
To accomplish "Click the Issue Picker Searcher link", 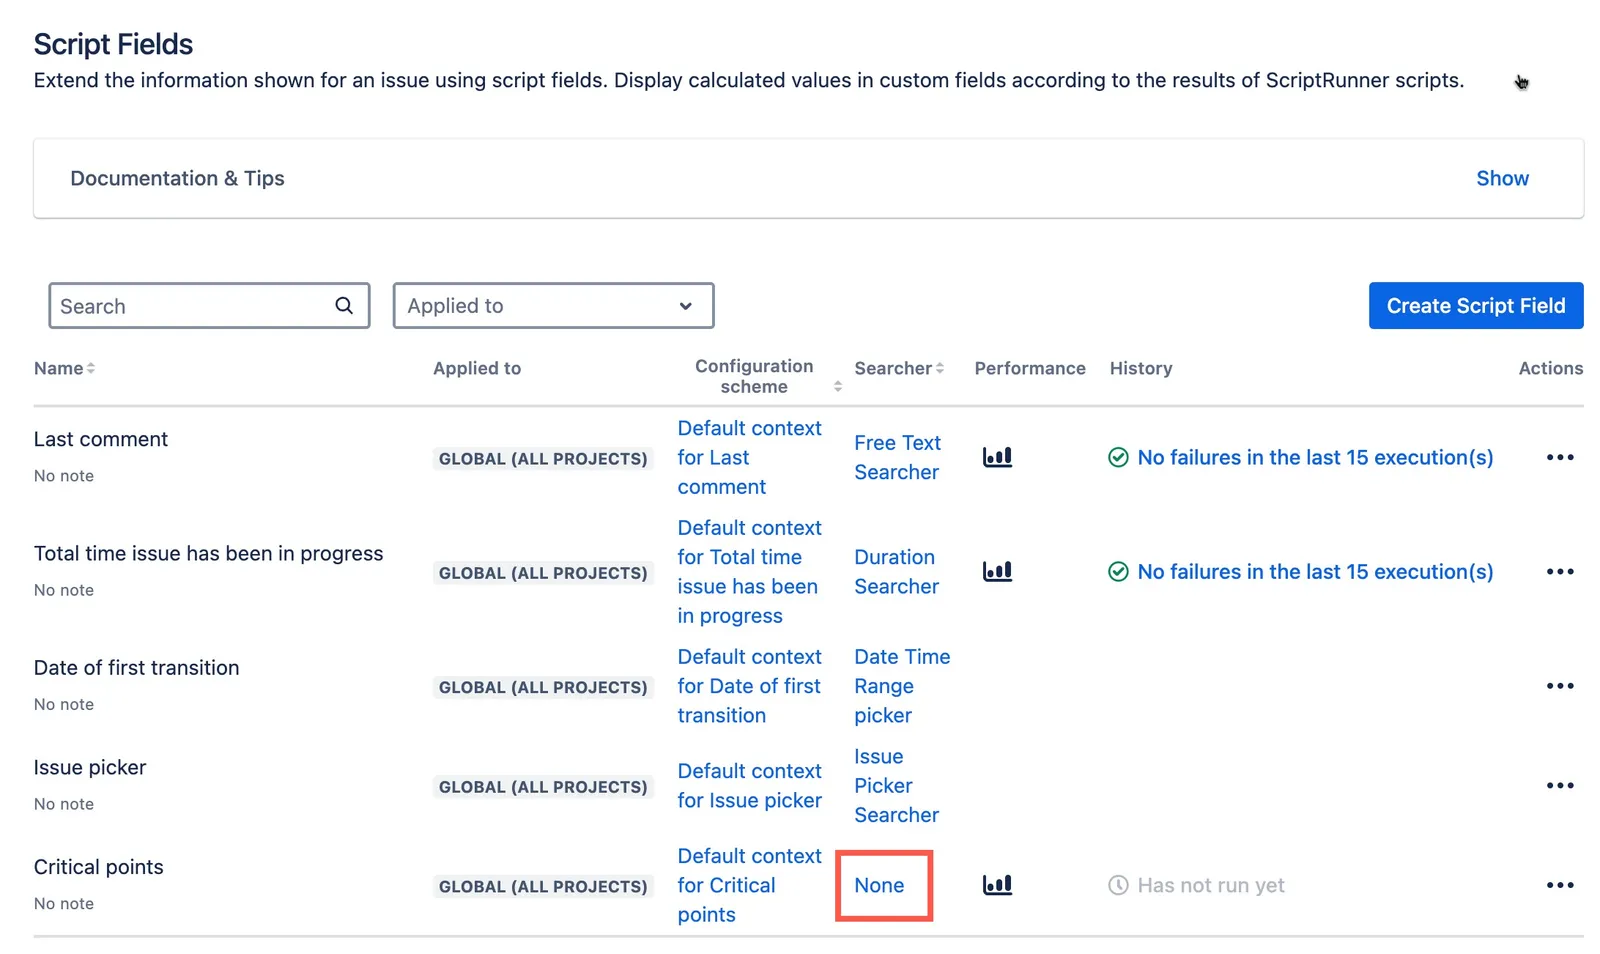I will pos(897,785).
